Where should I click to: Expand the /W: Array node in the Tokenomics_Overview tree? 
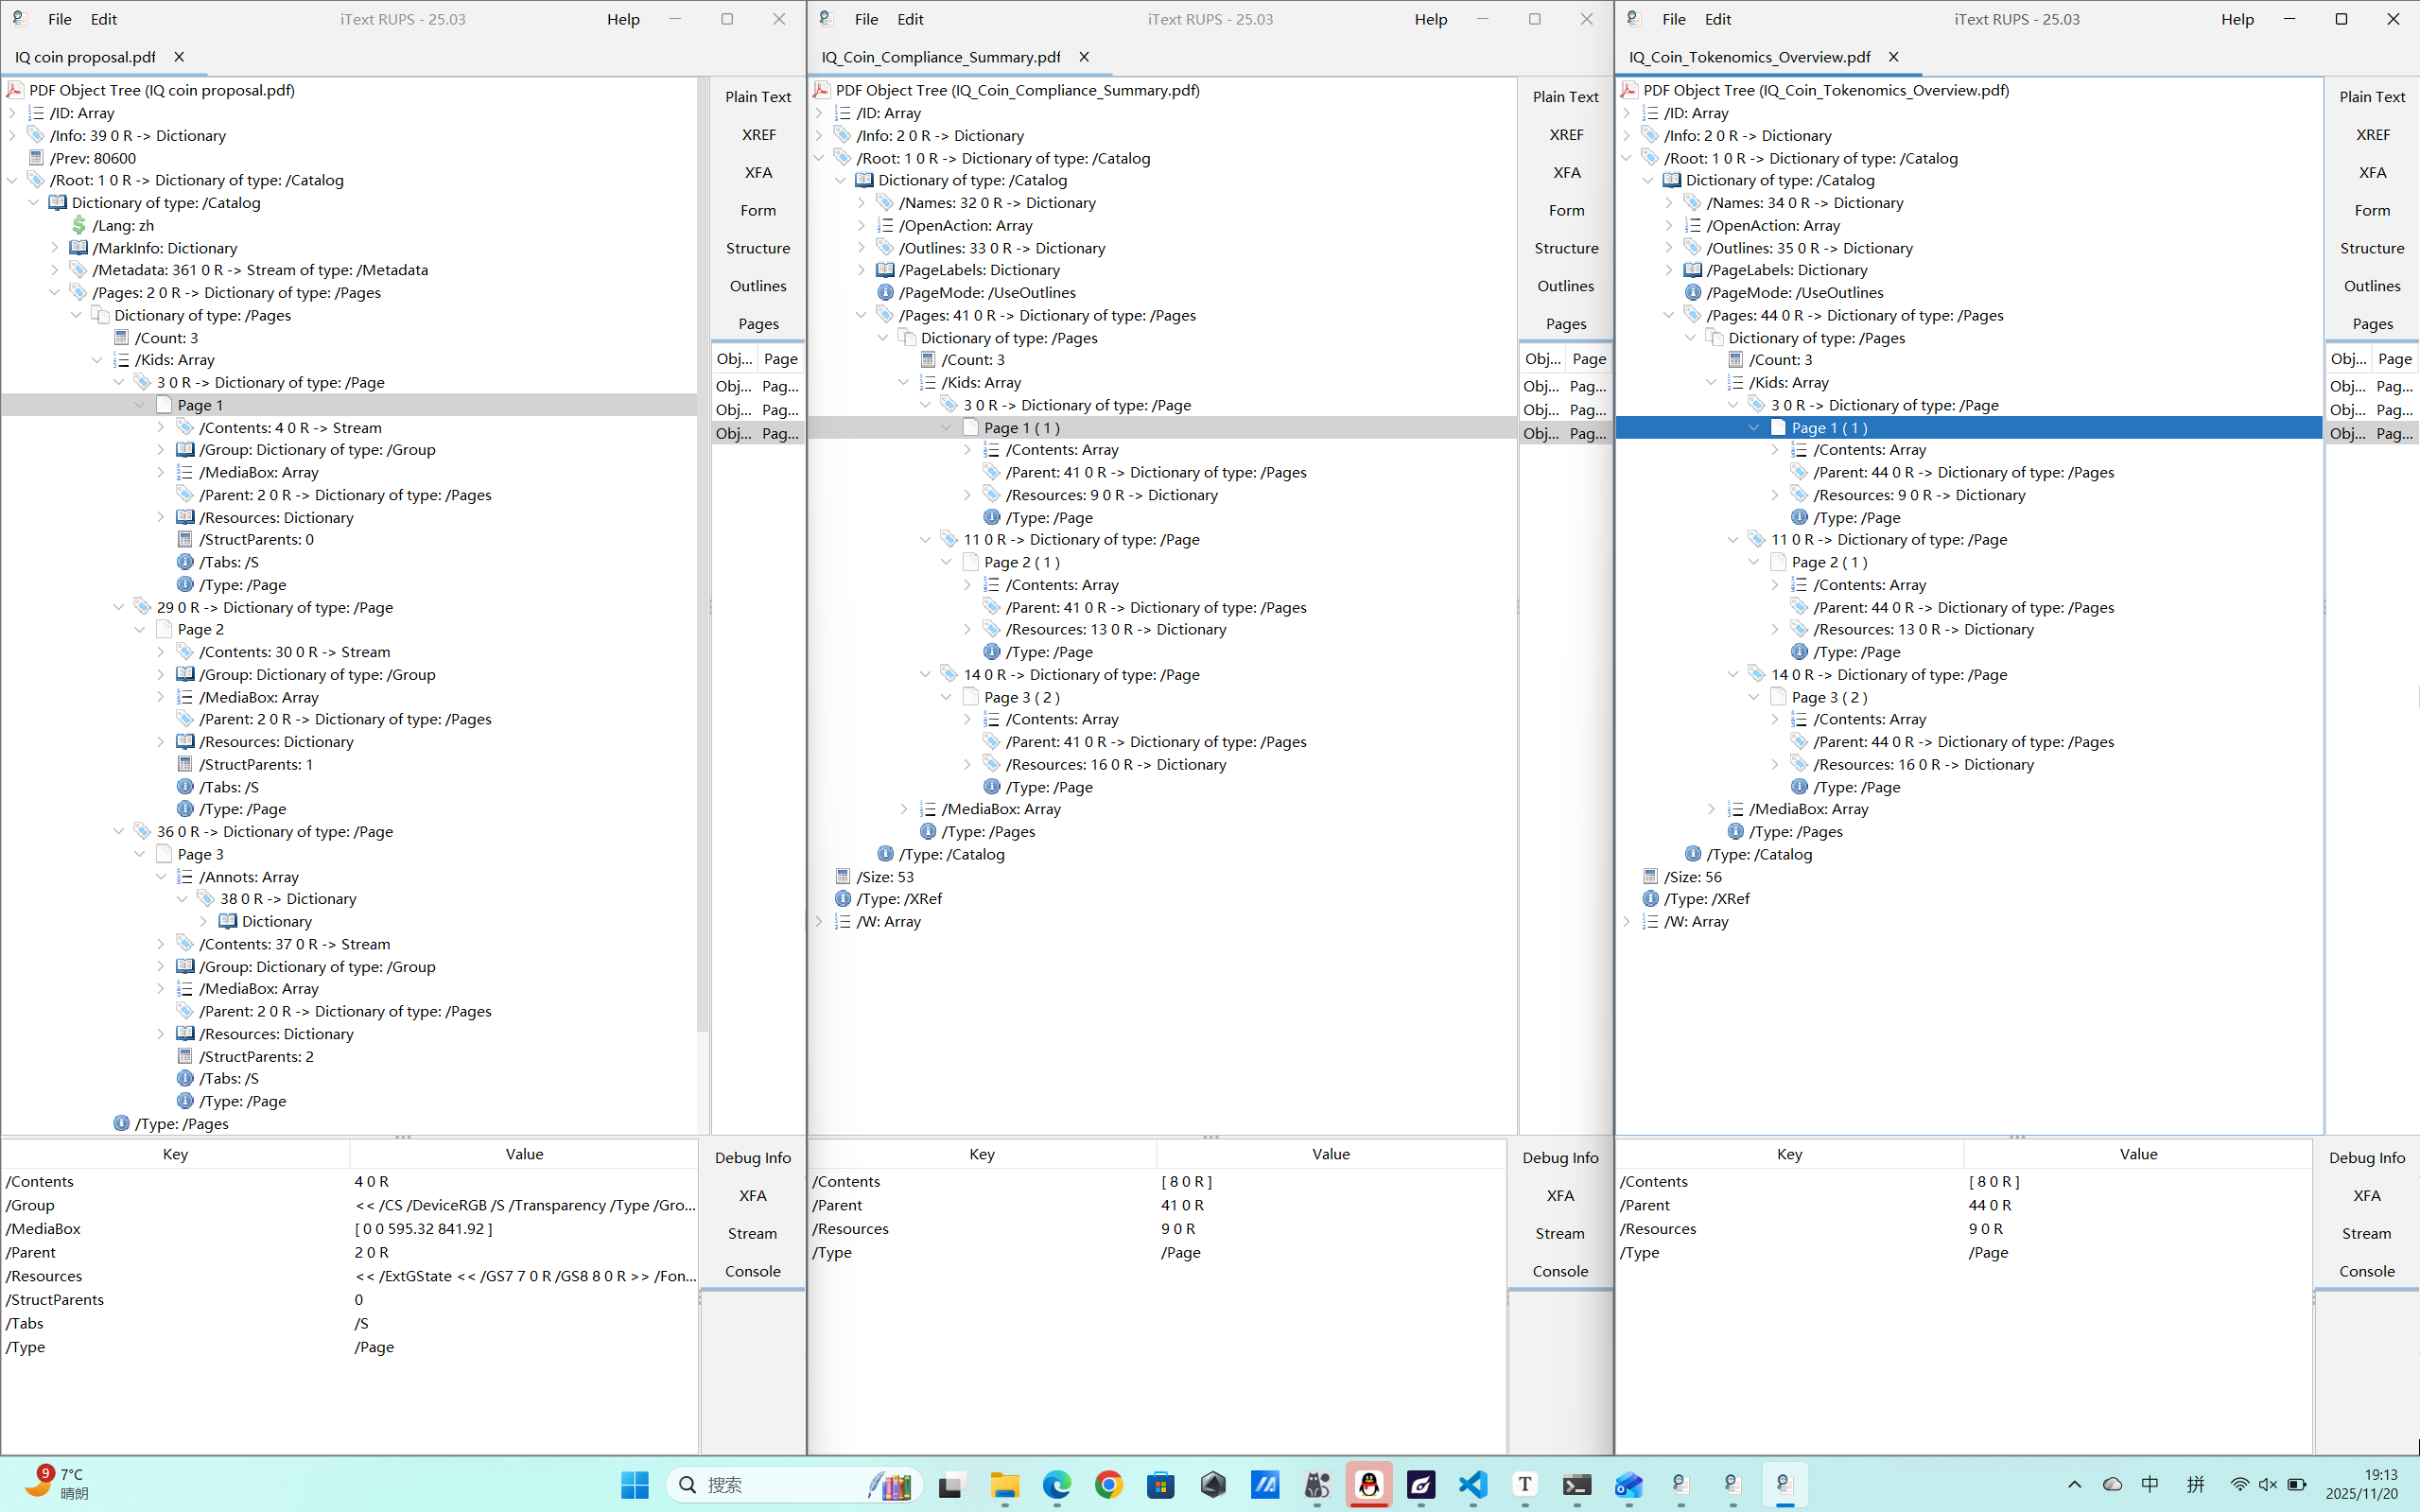(1627, 922)
